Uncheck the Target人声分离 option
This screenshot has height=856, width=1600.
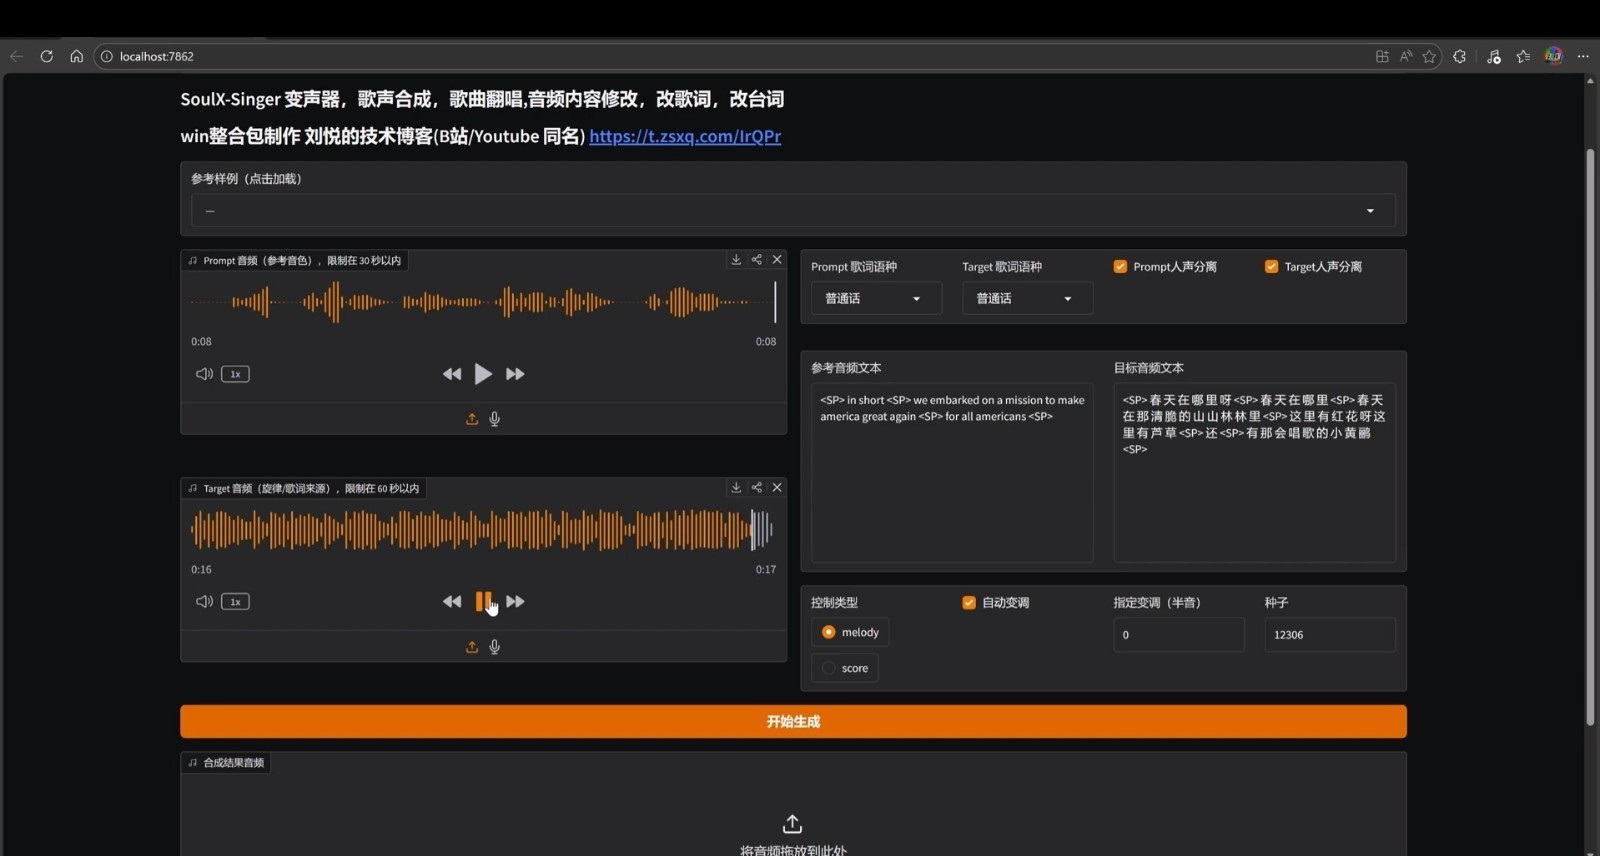(1271, 267)
